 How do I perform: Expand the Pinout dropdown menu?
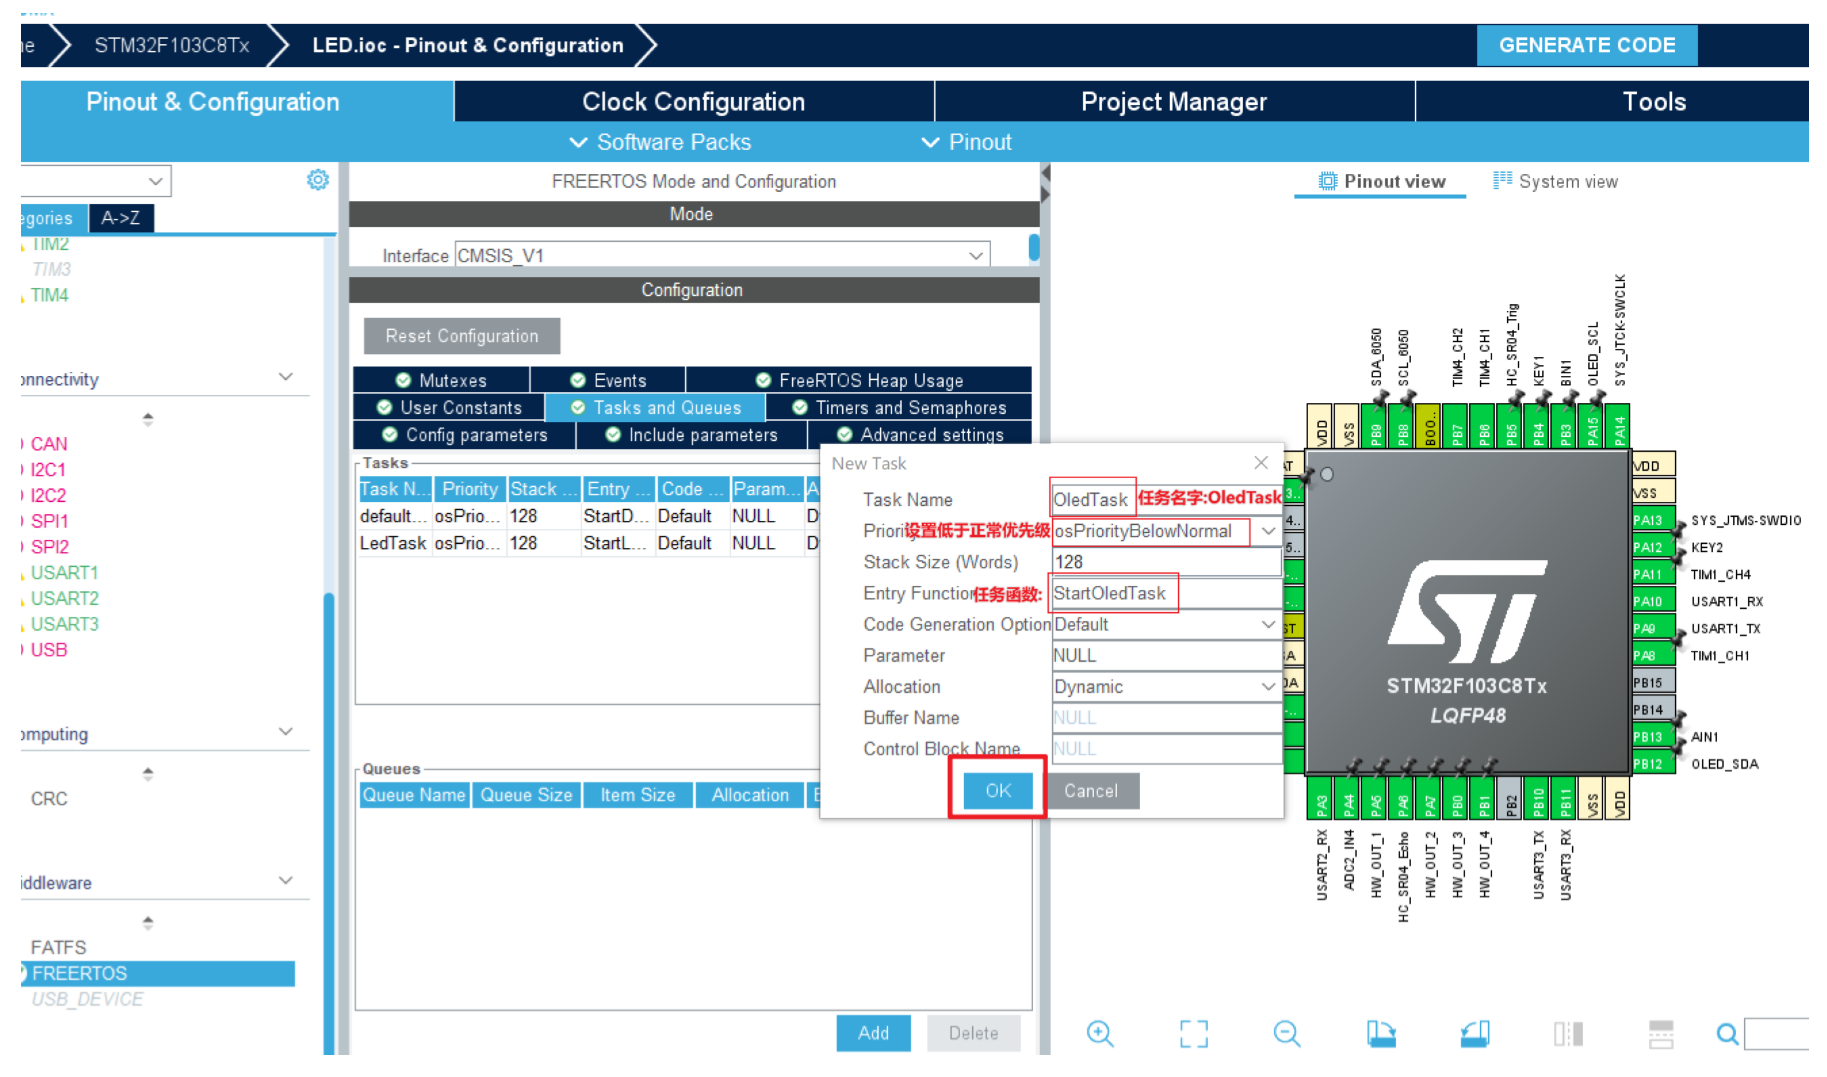pyautogui.click(x=967, y=142)
